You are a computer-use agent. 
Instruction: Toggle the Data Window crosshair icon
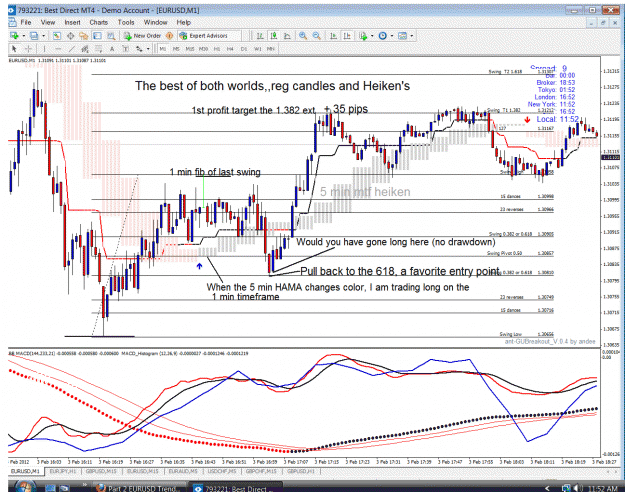coord(71,36)
